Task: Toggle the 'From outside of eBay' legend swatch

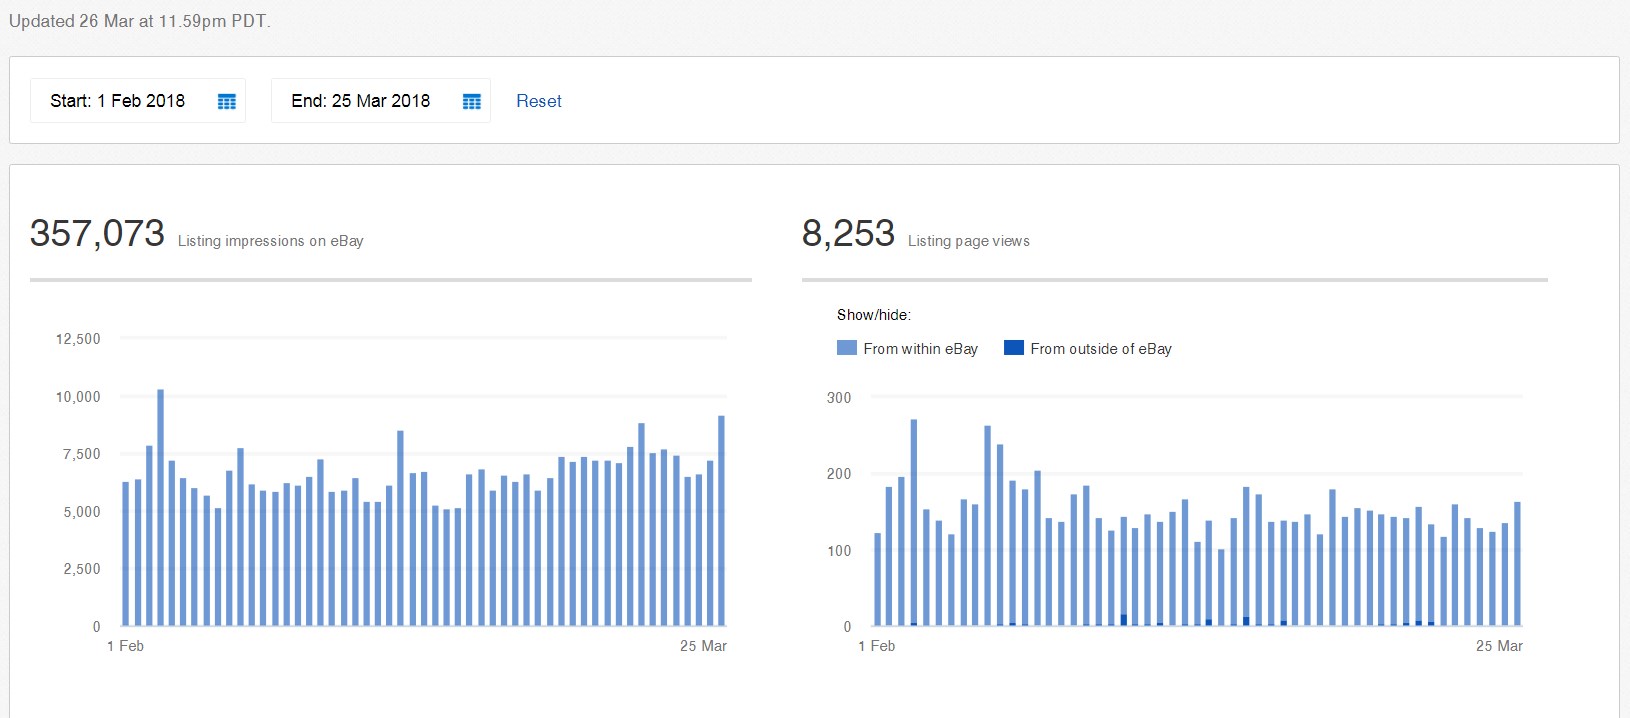Action: (1014, 348)
